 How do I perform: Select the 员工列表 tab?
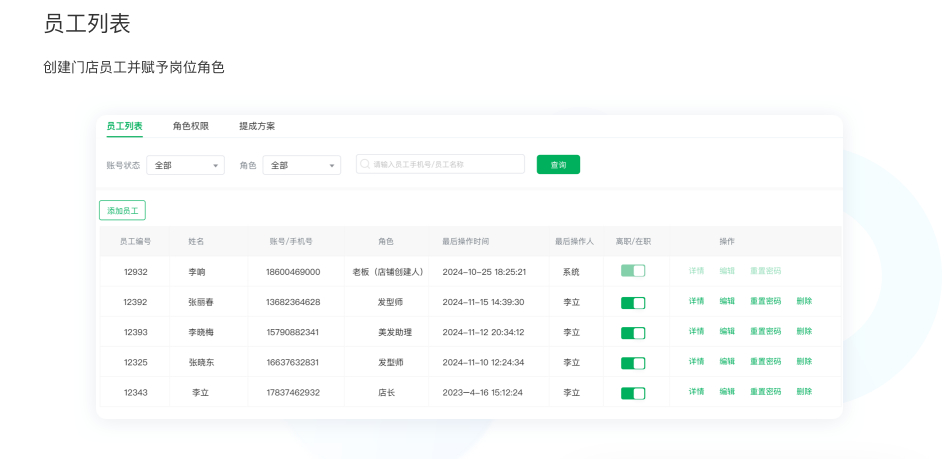point(125,126)
